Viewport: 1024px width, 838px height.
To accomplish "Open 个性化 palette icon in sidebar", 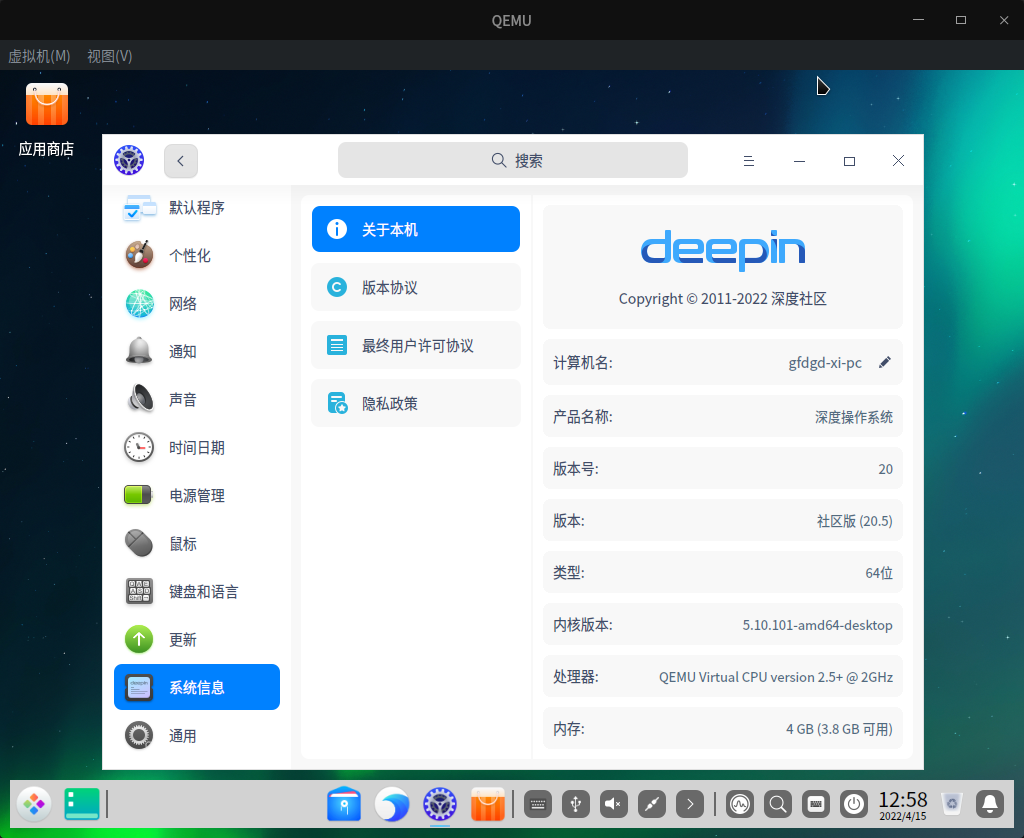I will point(139,255).
